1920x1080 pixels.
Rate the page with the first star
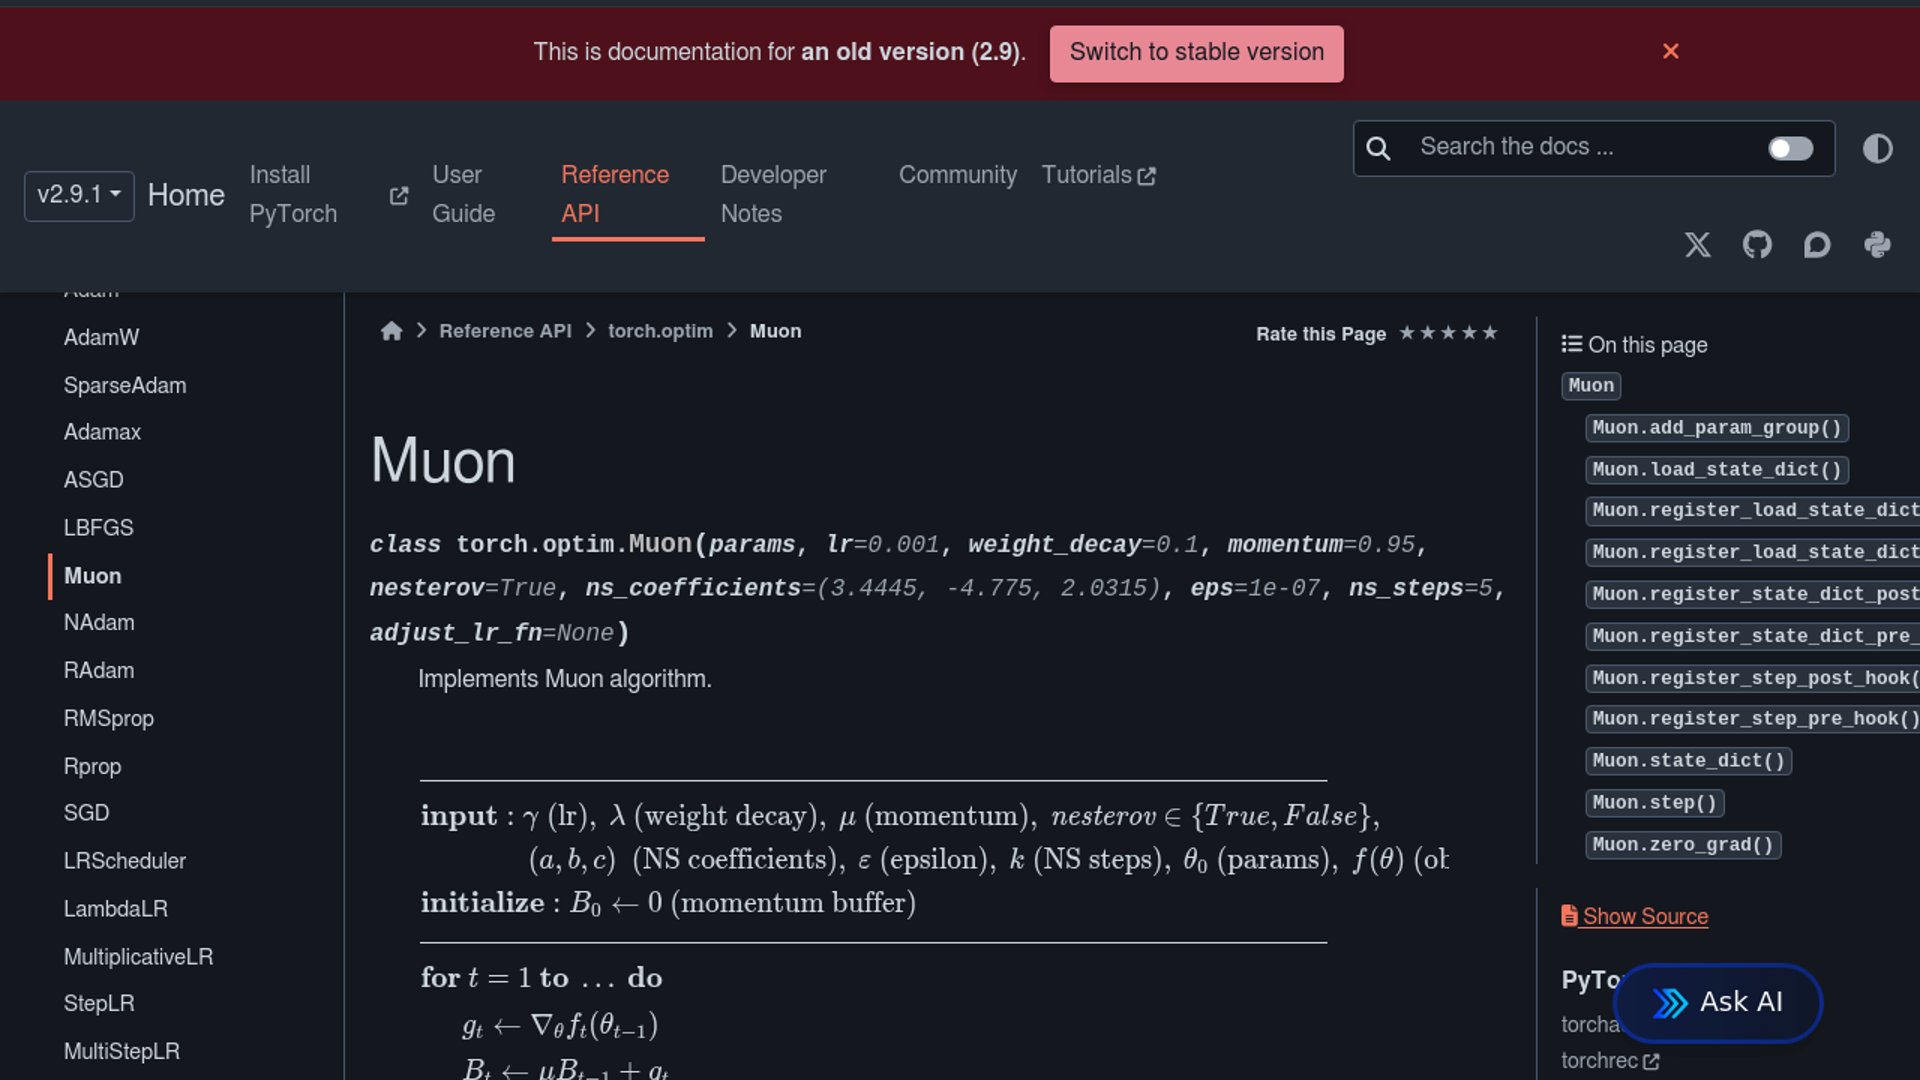pos(1407,333)
